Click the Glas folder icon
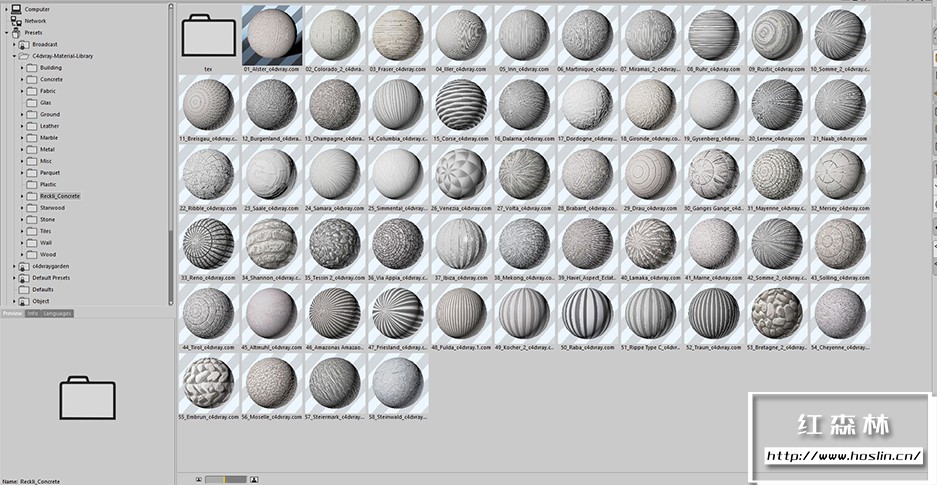 (32, 103)
